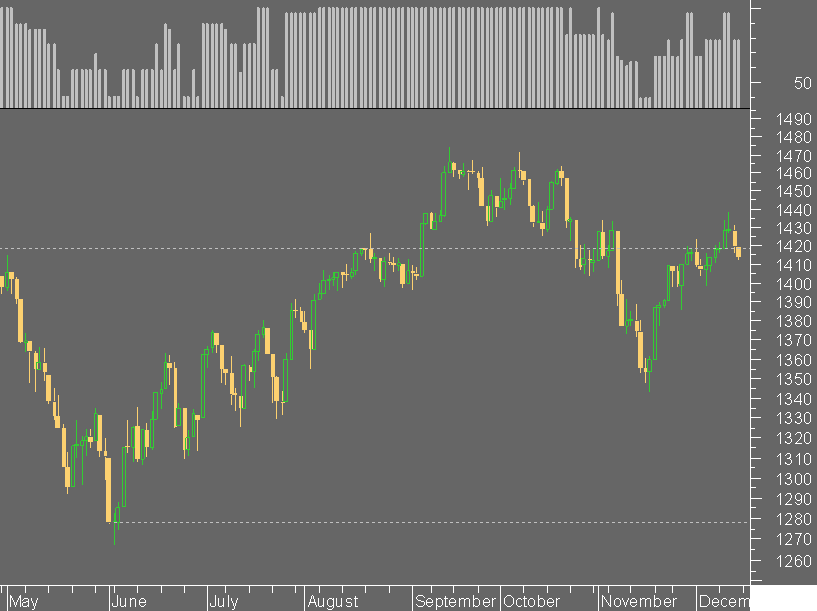The width and height of the screenshot is (817, 611).
Task: Select the 1300 price level label
Action: pos(794,479)
